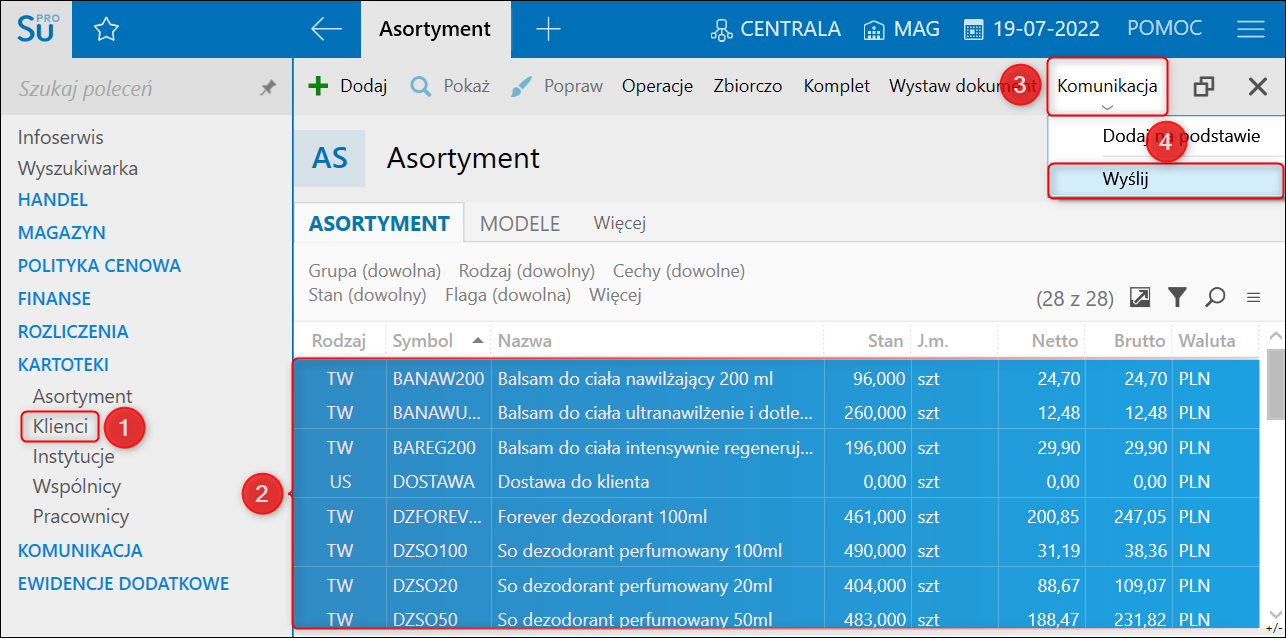1286x638 pixels.
Task: Switch to the MODELE tab
Action: pos(519,224)
